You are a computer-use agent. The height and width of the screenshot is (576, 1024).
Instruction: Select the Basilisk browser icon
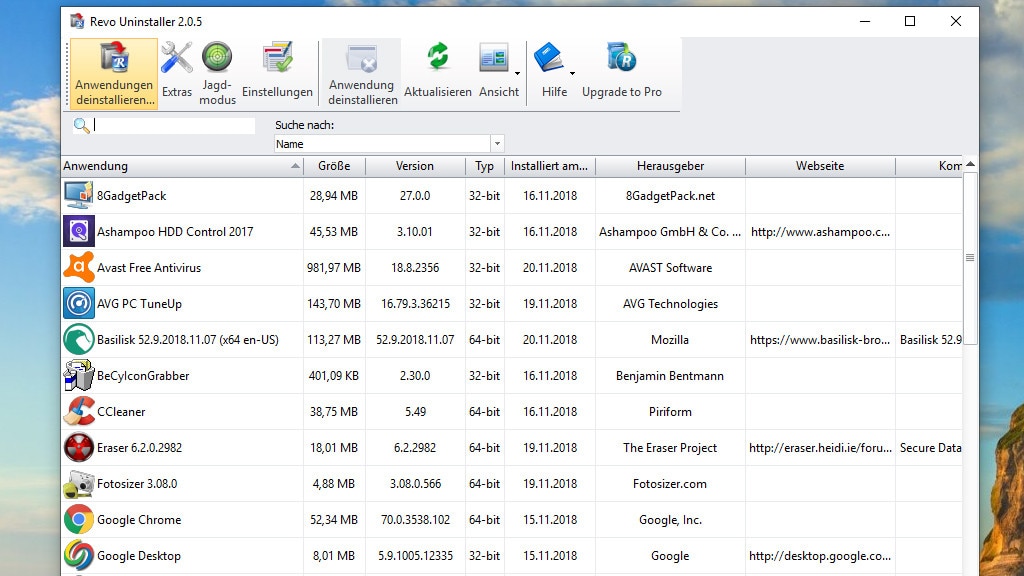78,340
